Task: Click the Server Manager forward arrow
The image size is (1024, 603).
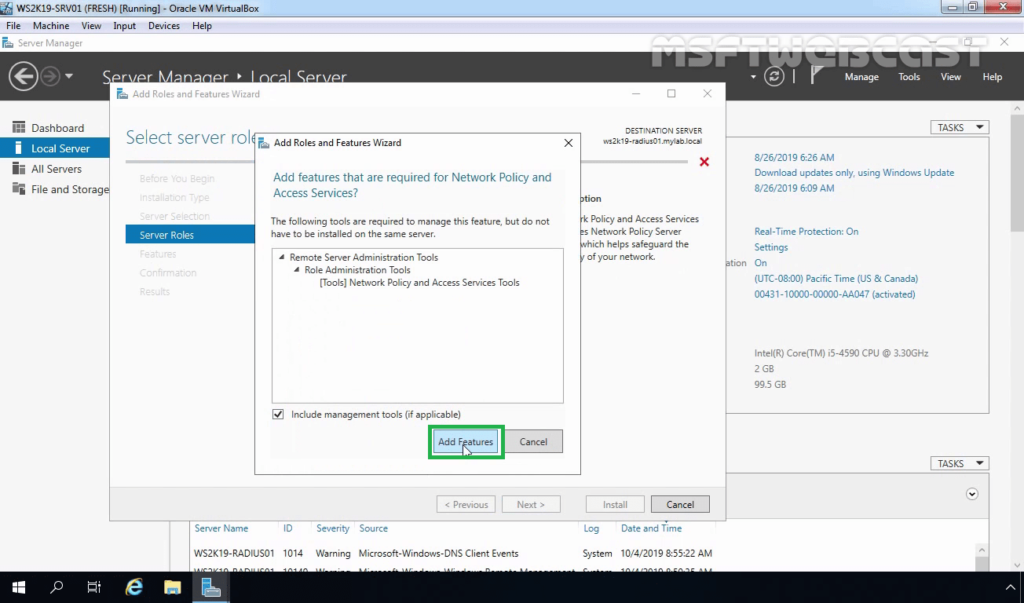Action: pyautogui.click(x=50, y=76)
